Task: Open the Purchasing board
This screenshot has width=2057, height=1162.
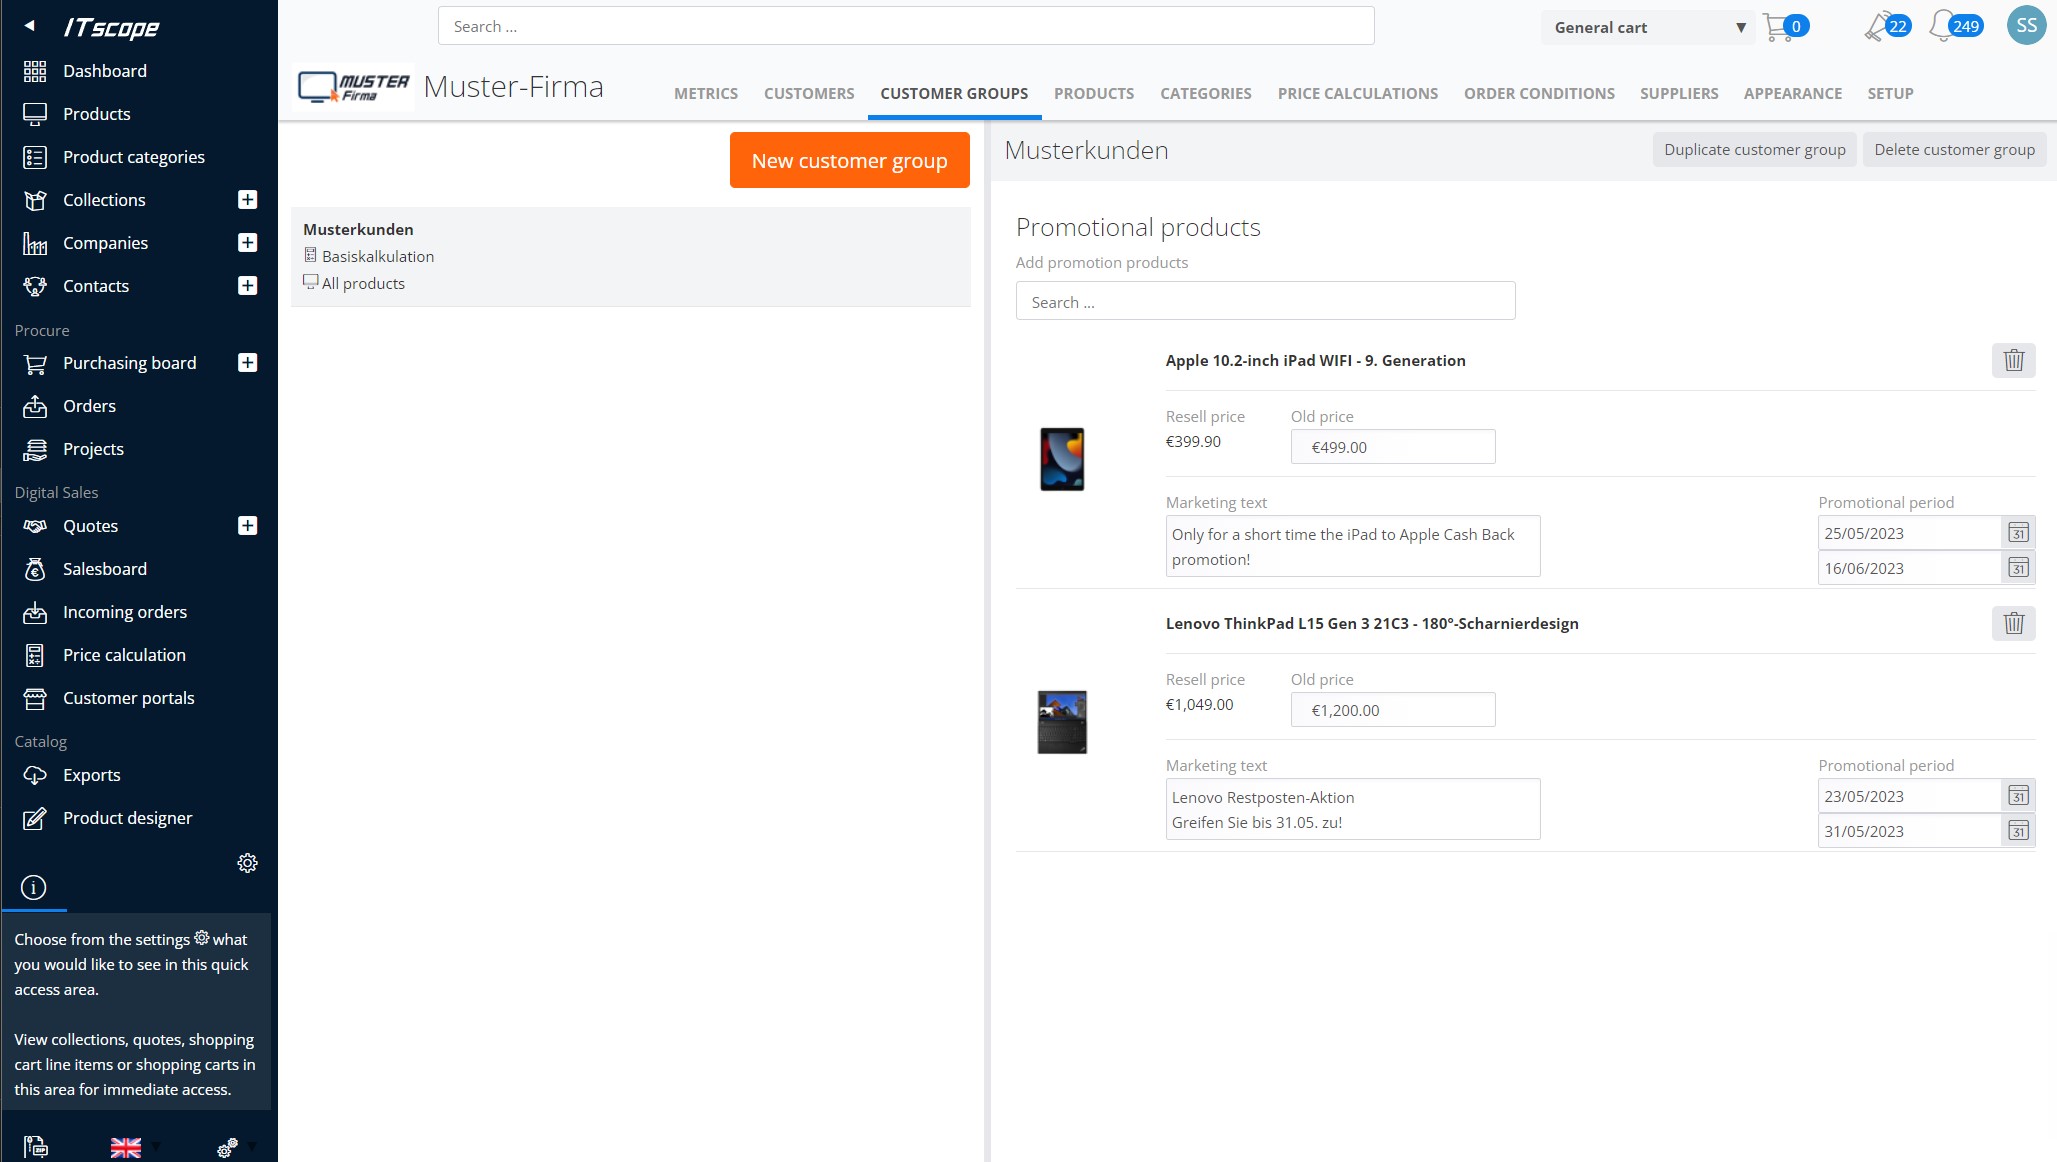Action: [x=129, y=363]
